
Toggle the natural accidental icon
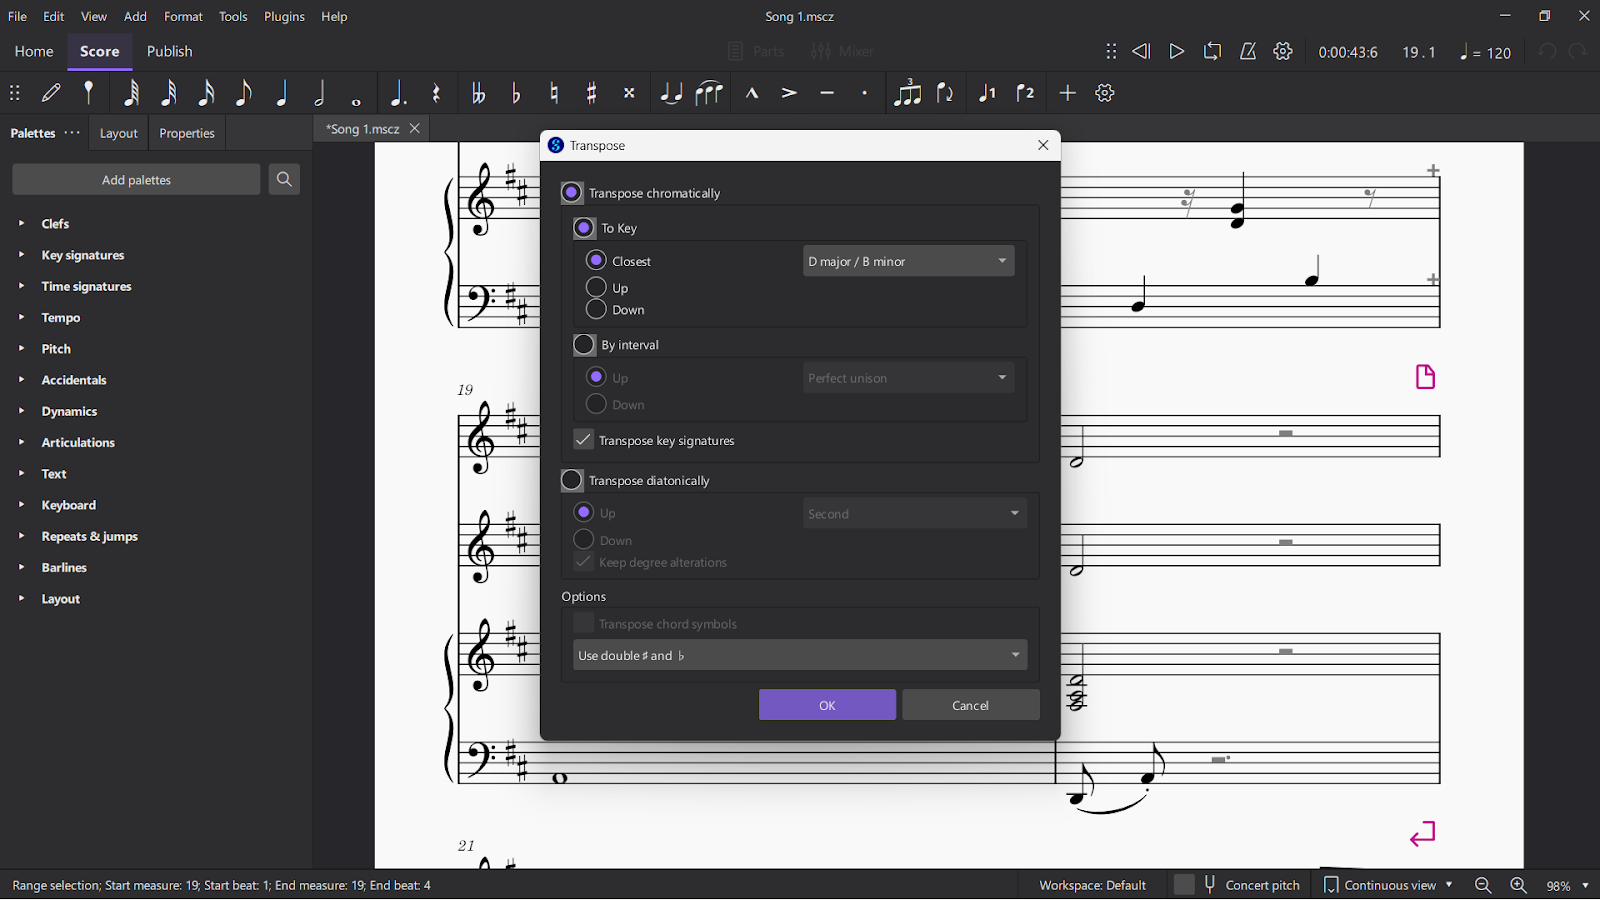click(554, 93)
